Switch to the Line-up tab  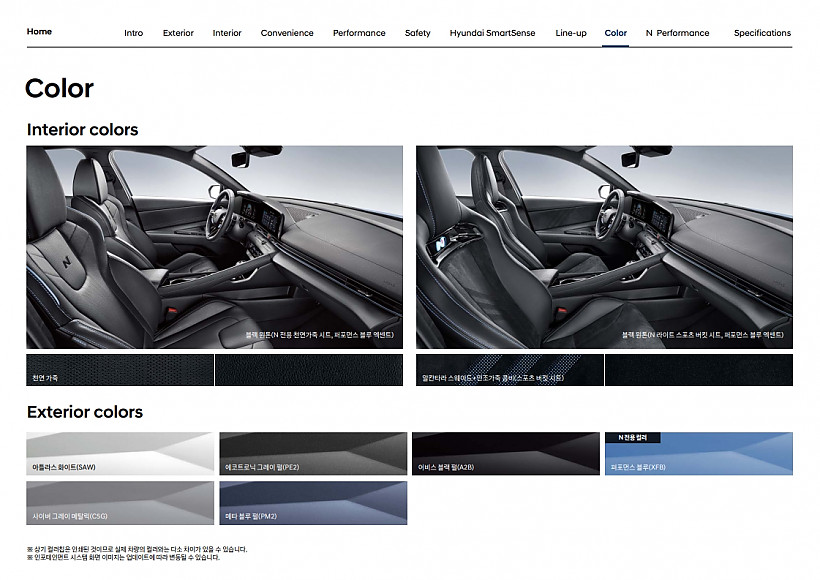click(571, 33)
